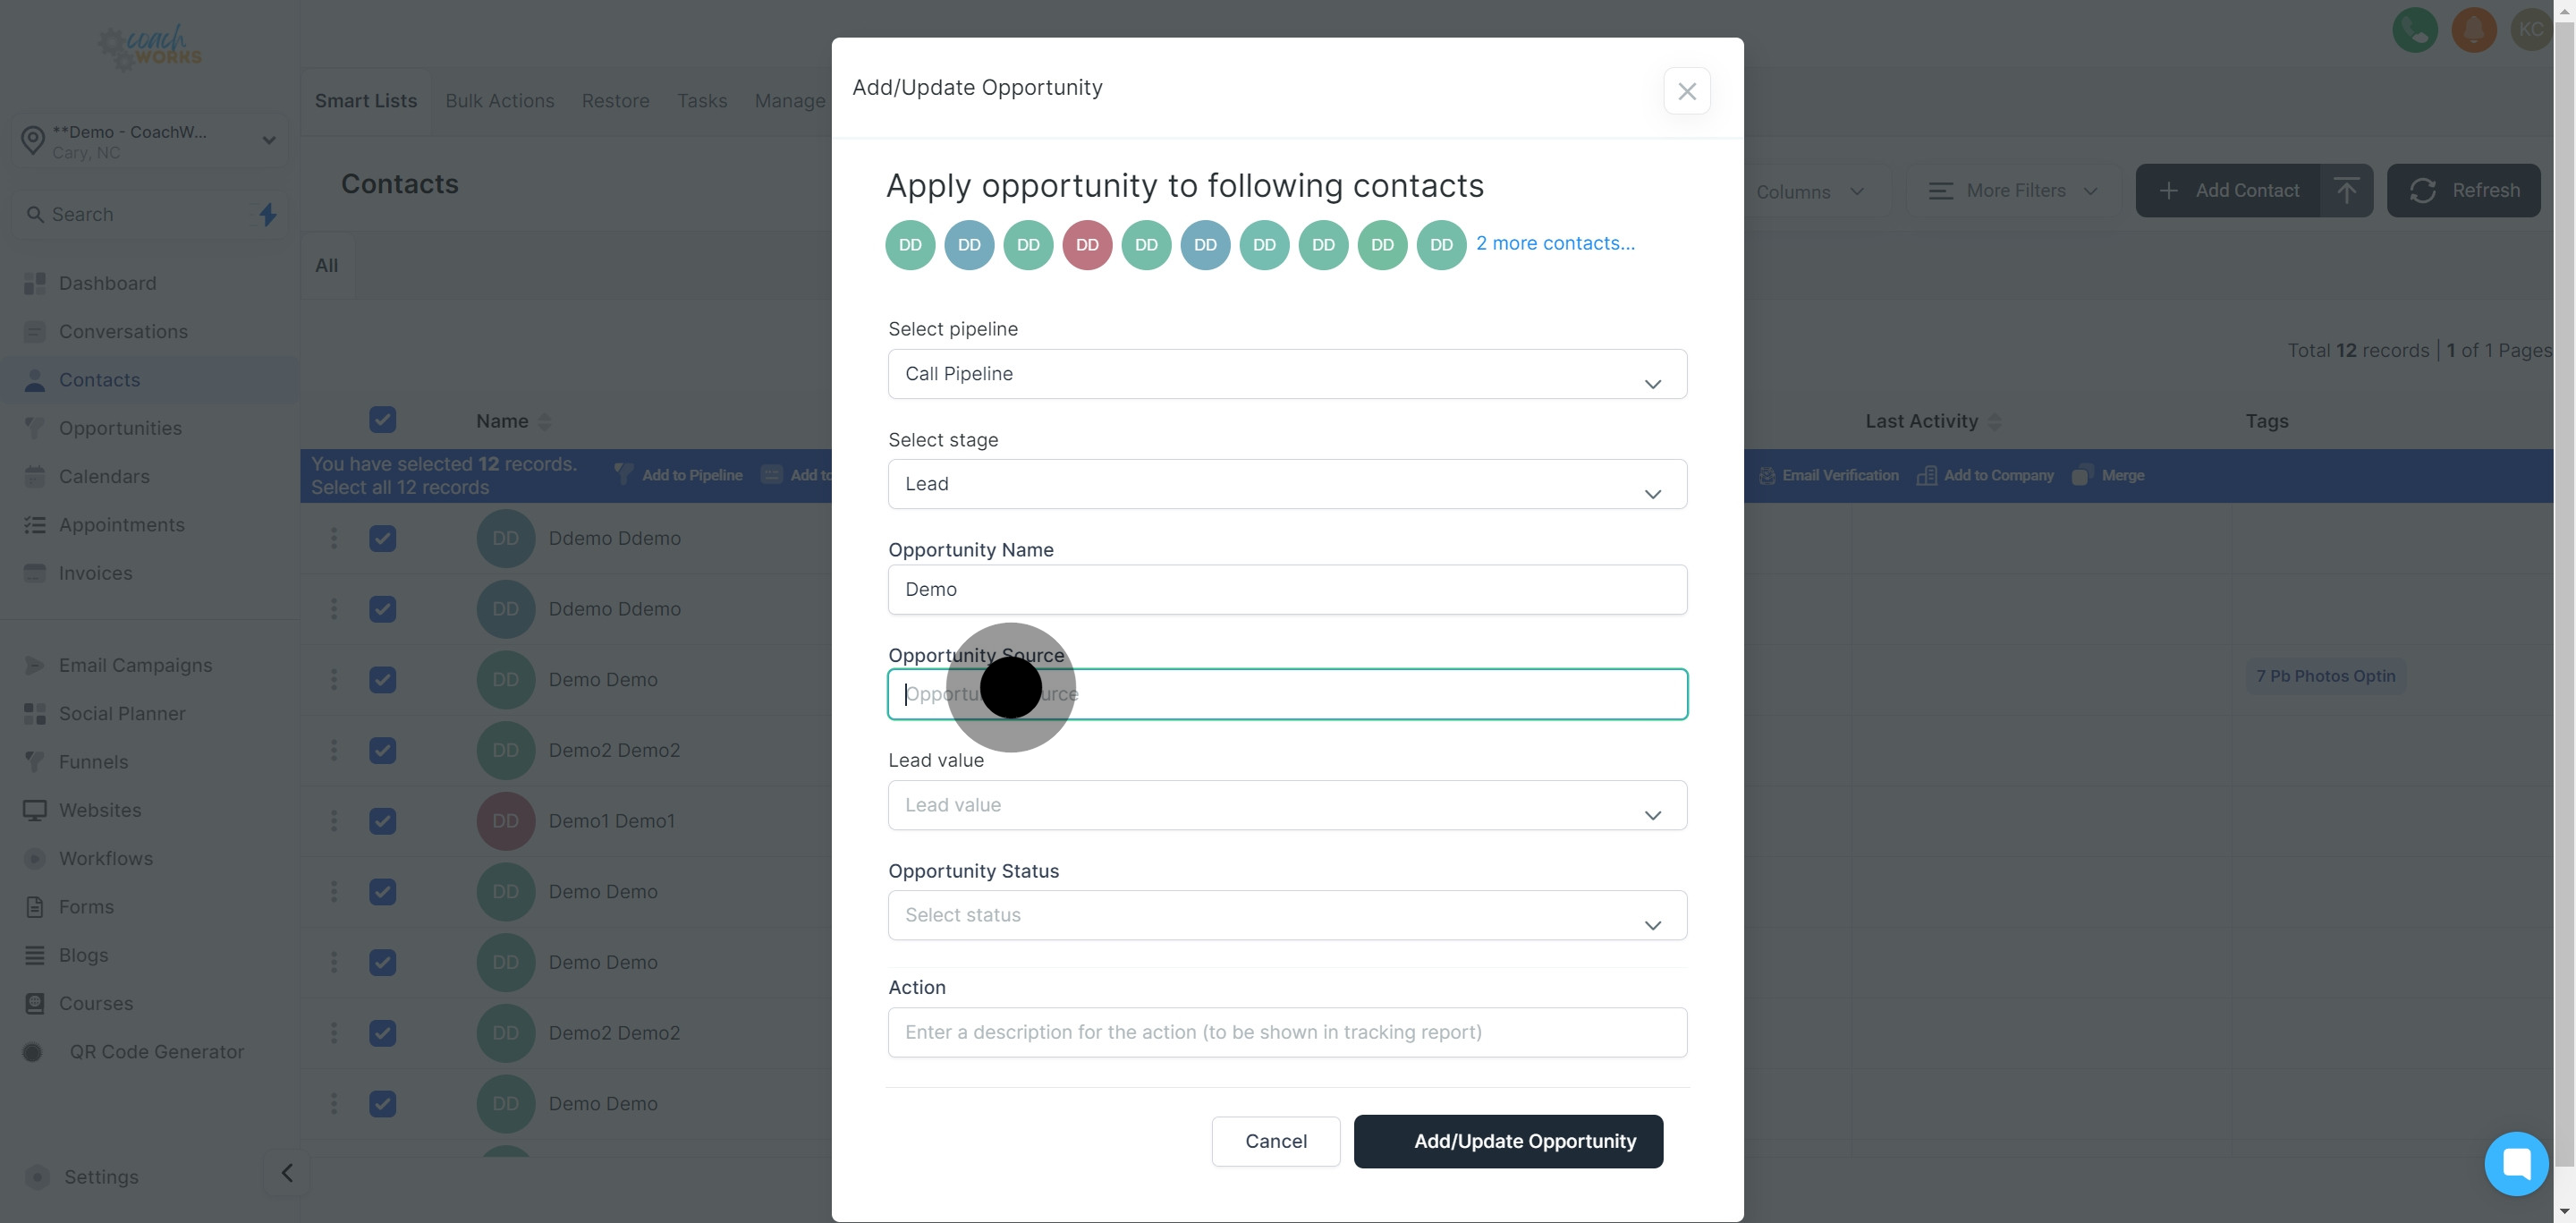Switch to the Bulk Actions tab
Viewport: 2576px width, 1223px height.
pos(499,101)
